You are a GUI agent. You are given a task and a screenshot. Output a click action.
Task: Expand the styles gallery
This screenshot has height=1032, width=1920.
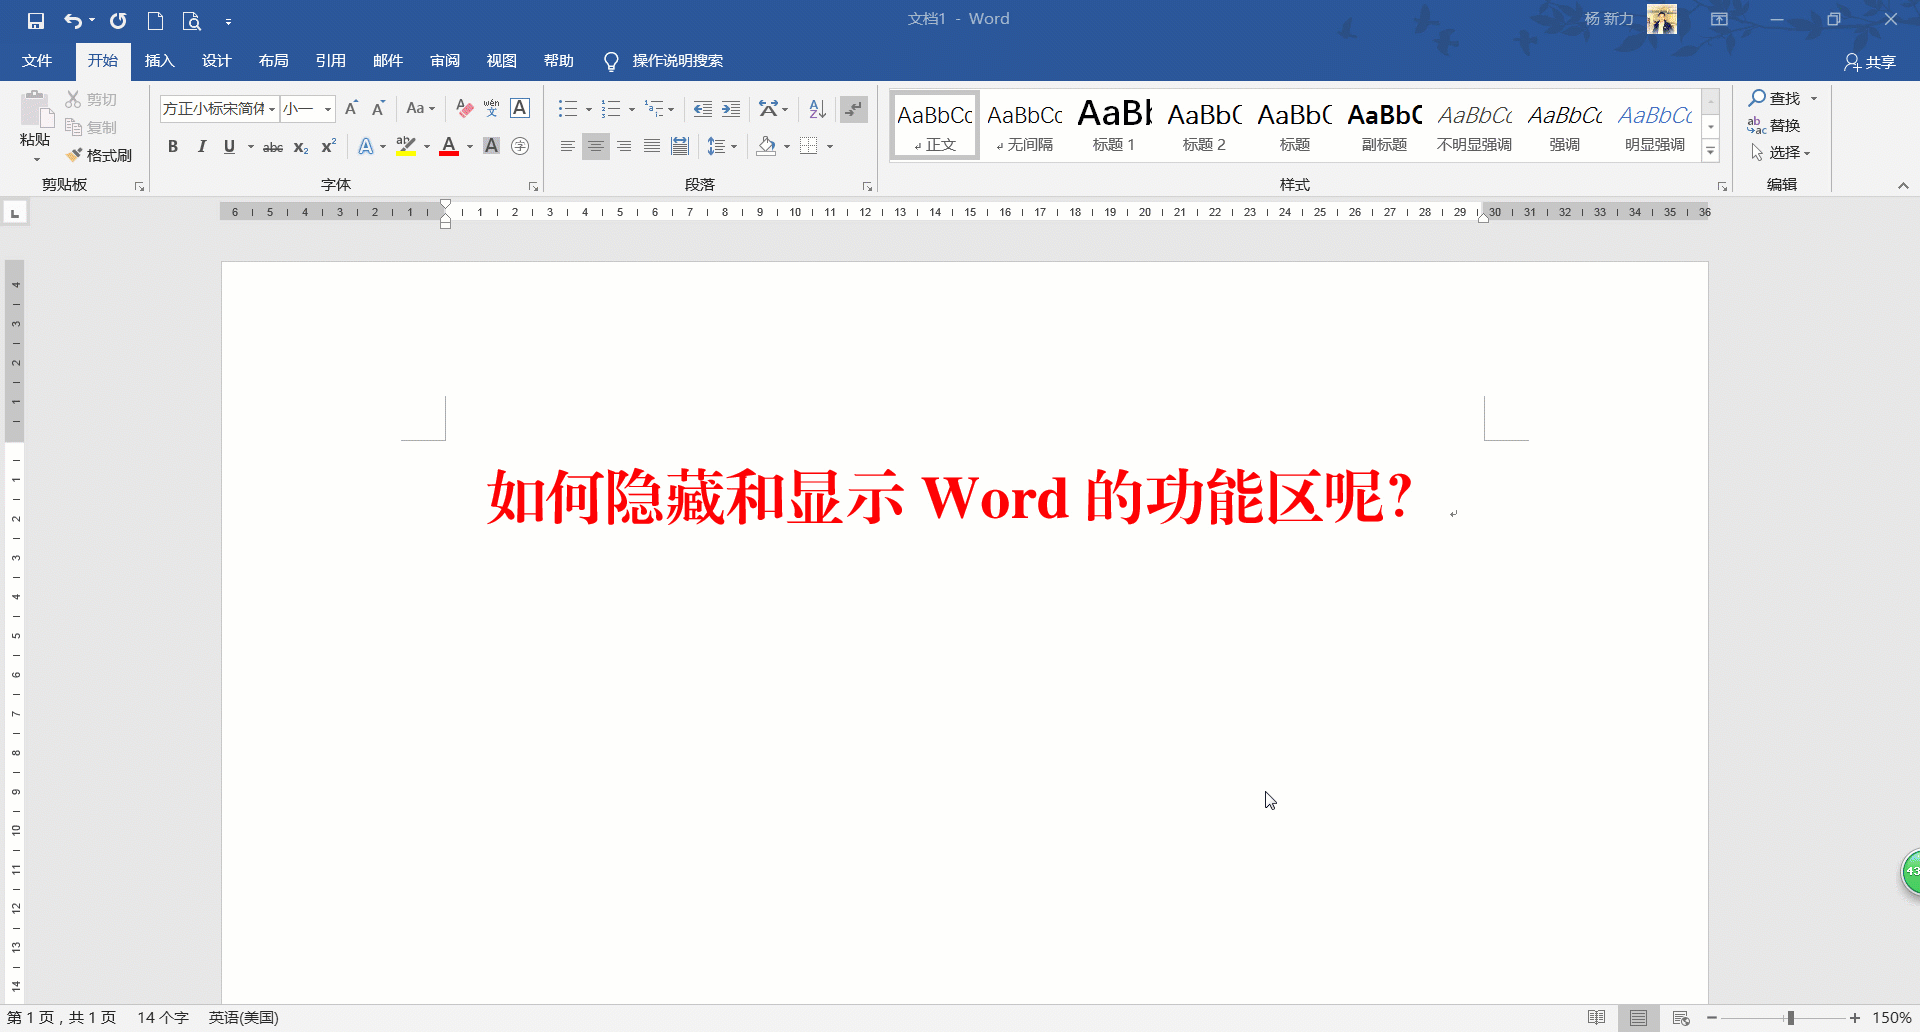(1711, 151)
